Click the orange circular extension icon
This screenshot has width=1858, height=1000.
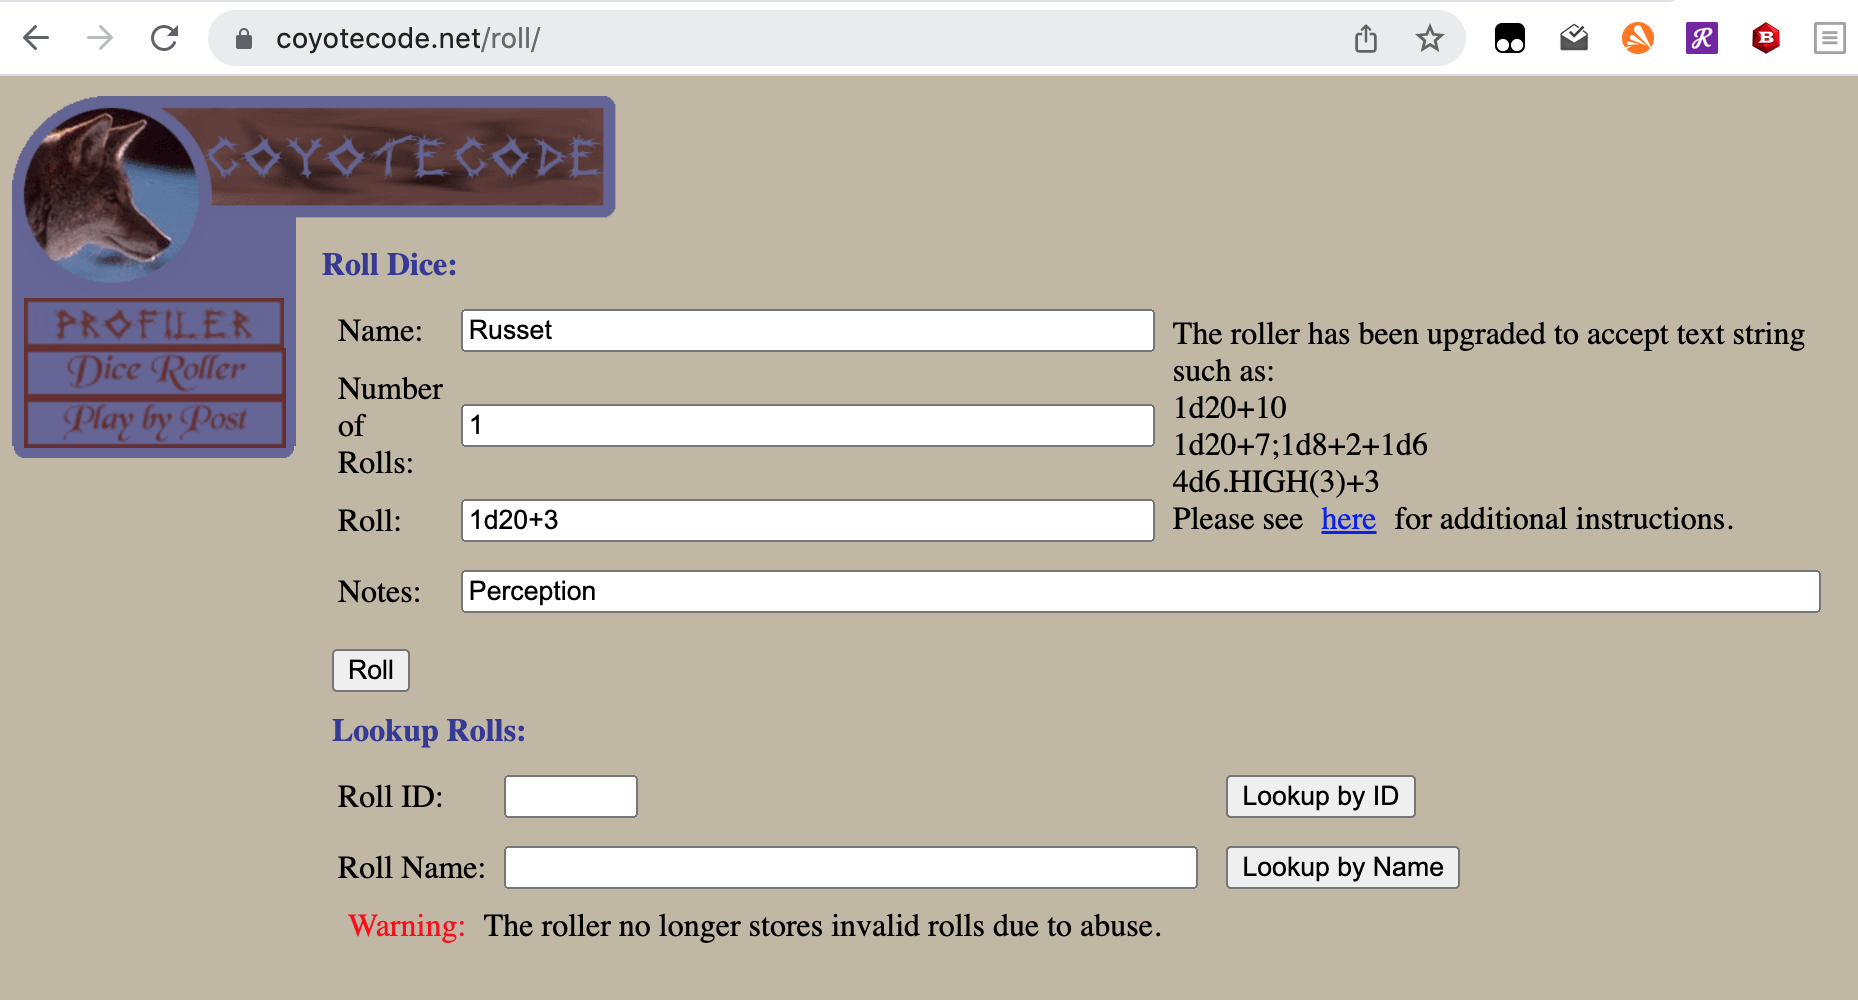pyautogui.click(x=1637, y=38)
